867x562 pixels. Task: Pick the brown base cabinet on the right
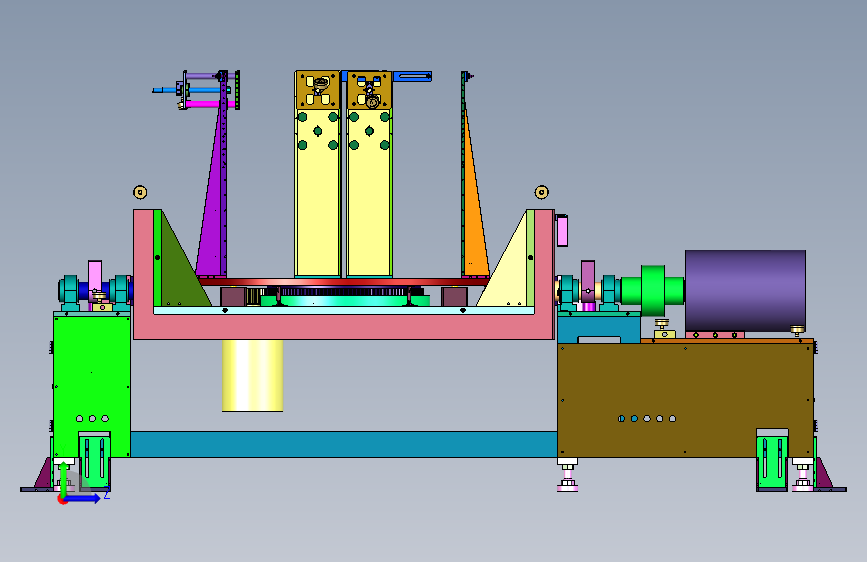pos(685,399)
